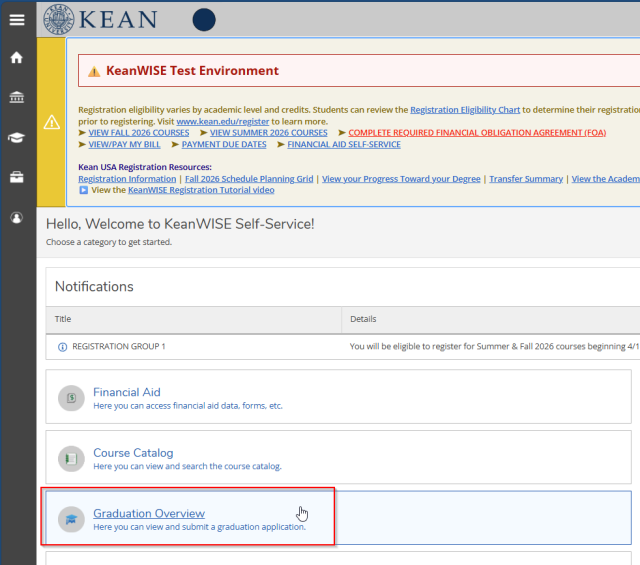Open the hamburger navigation menu
The width and height of the screenshot is (640, 565).
[17, 20]
